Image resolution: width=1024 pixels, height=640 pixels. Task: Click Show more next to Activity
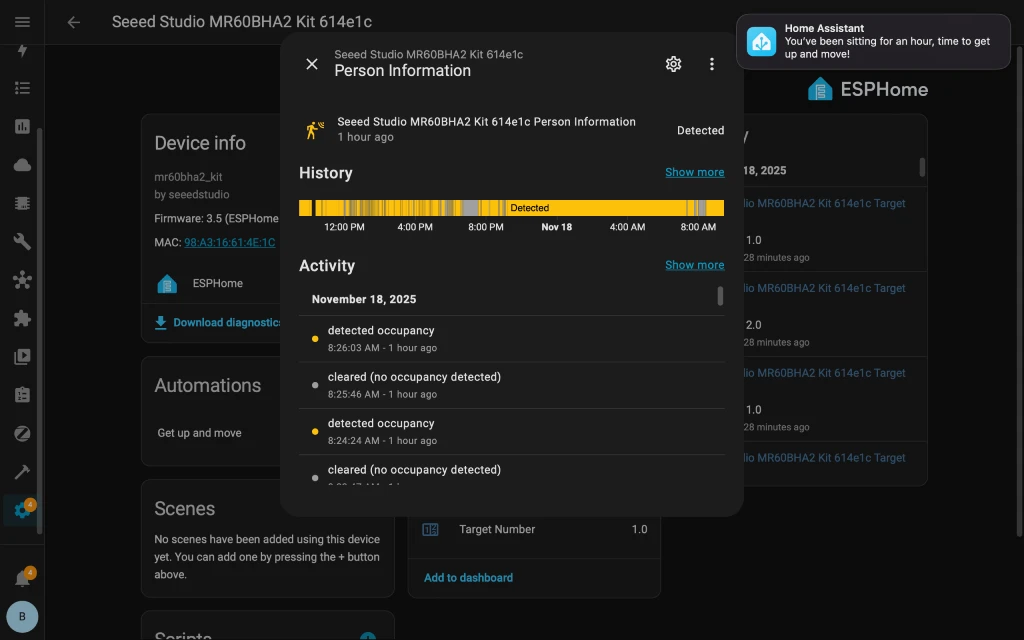tap(694, 265)
